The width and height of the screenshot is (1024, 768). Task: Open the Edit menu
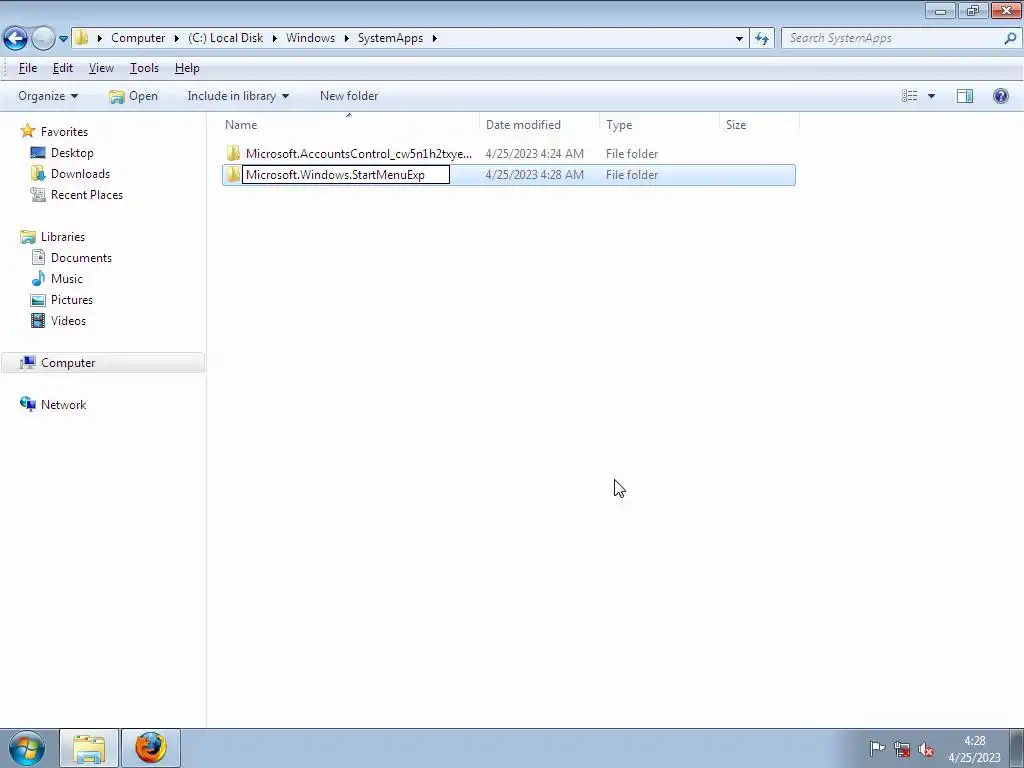(x=63, y=68)
